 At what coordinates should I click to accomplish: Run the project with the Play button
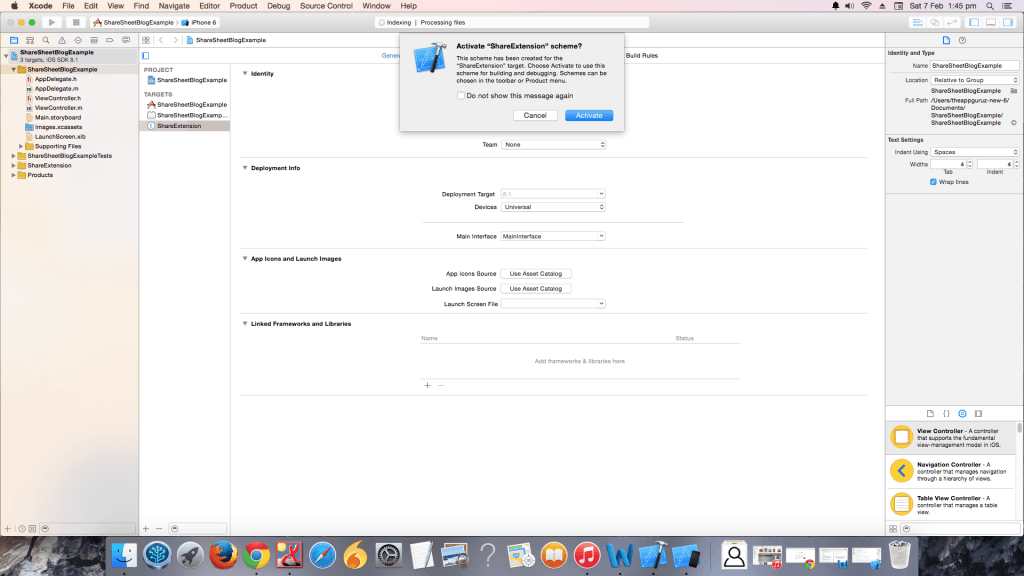tap(52, 22)
